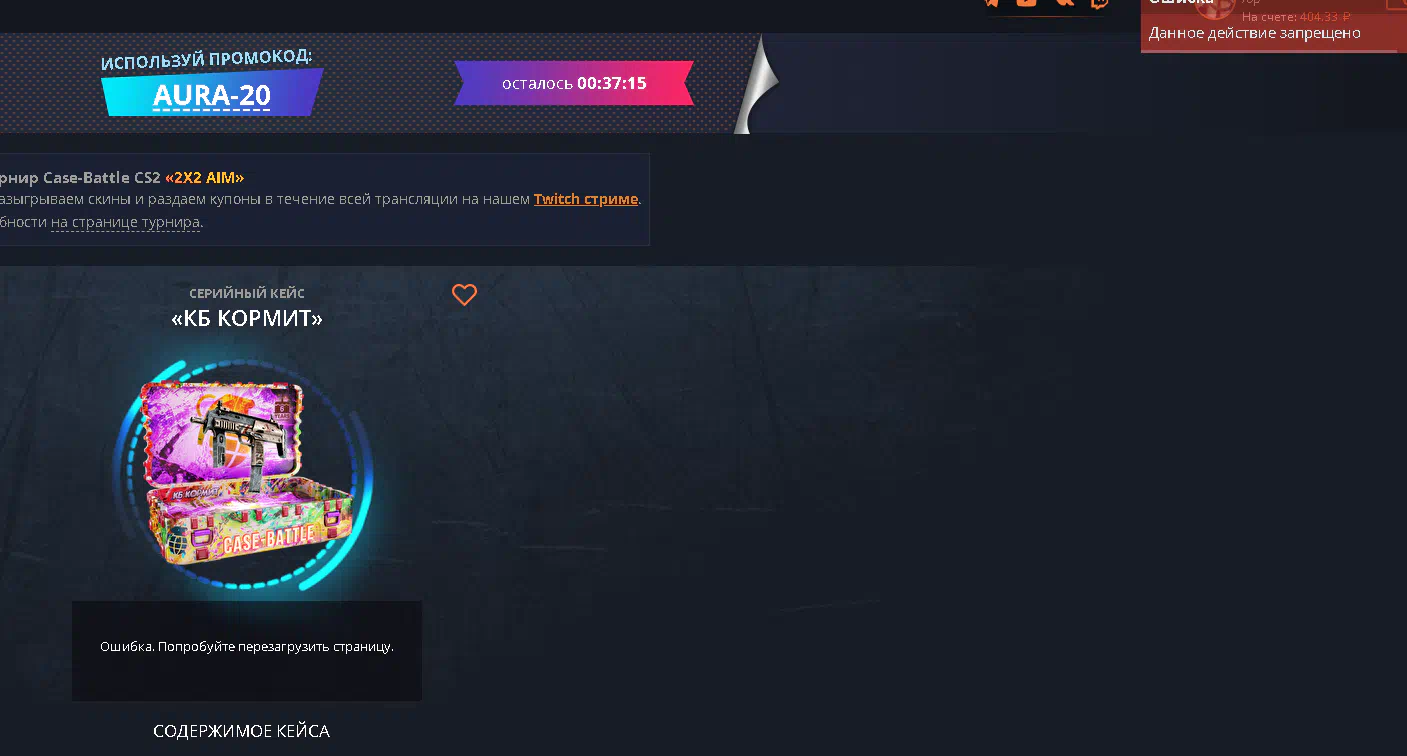1407x756 pixels.
Task: Open the YouTube icon in header
Action: pos(1026,3)
